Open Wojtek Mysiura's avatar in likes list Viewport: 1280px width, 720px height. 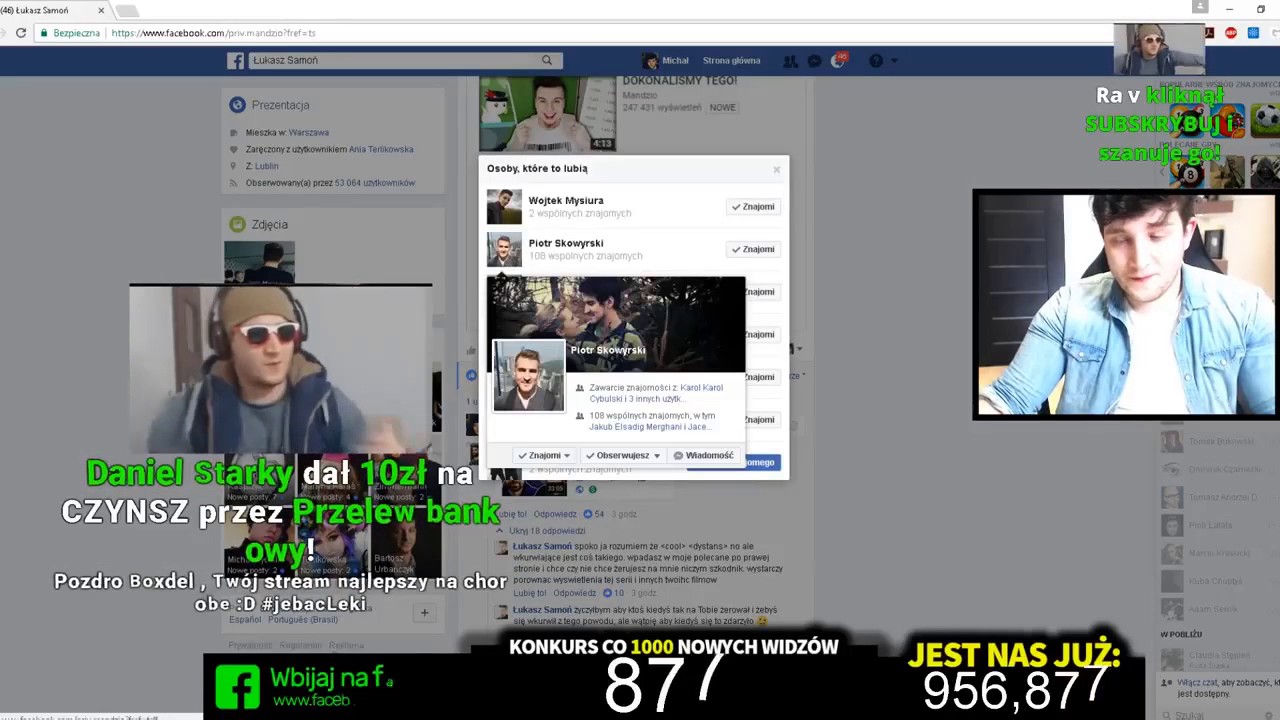504,207
